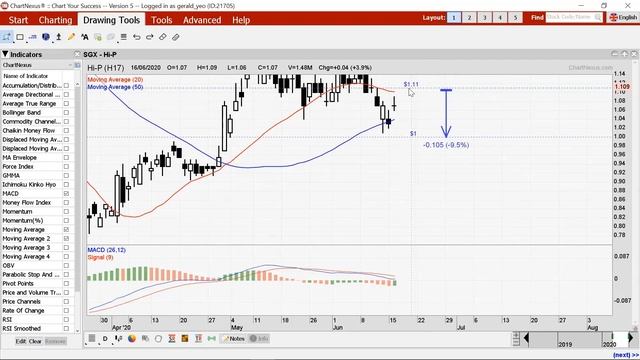Viewport: 640px width, 360px height.
Task: Click the zoom in plus button by the timeline
Action: pos(516,335)
